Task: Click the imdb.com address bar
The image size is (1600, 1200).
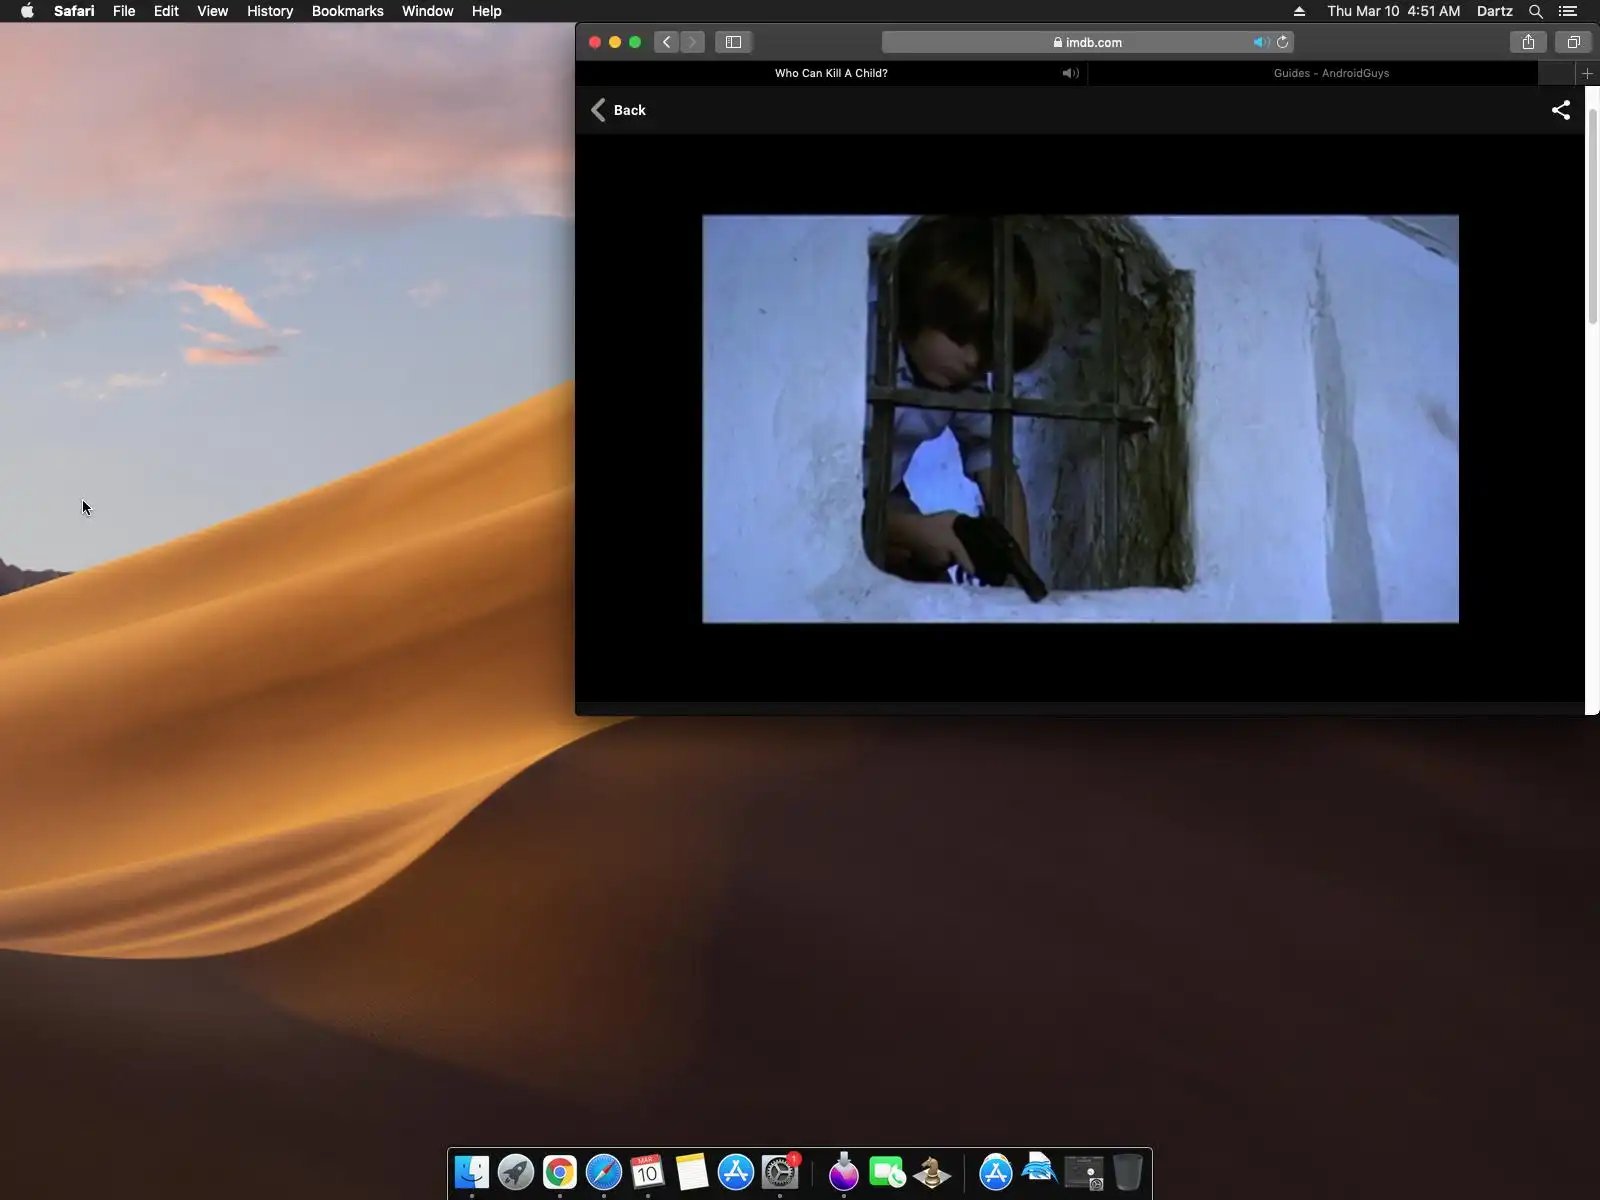Action: (1088, 42)
